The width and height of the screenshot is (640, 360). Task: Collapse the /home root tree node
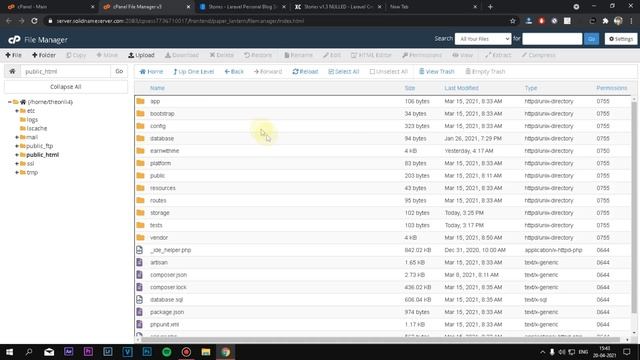coord(10,102)
